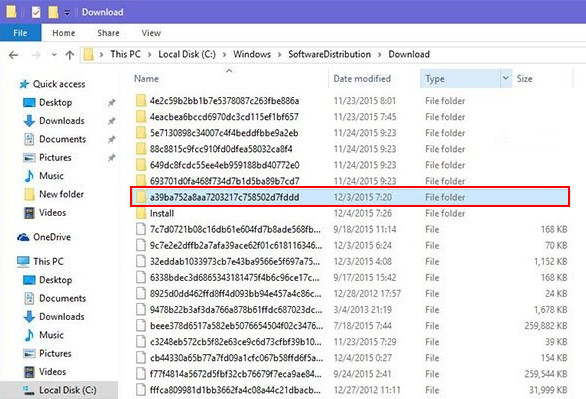Open pinned Documents under Quick access

(x=62, y=139)
